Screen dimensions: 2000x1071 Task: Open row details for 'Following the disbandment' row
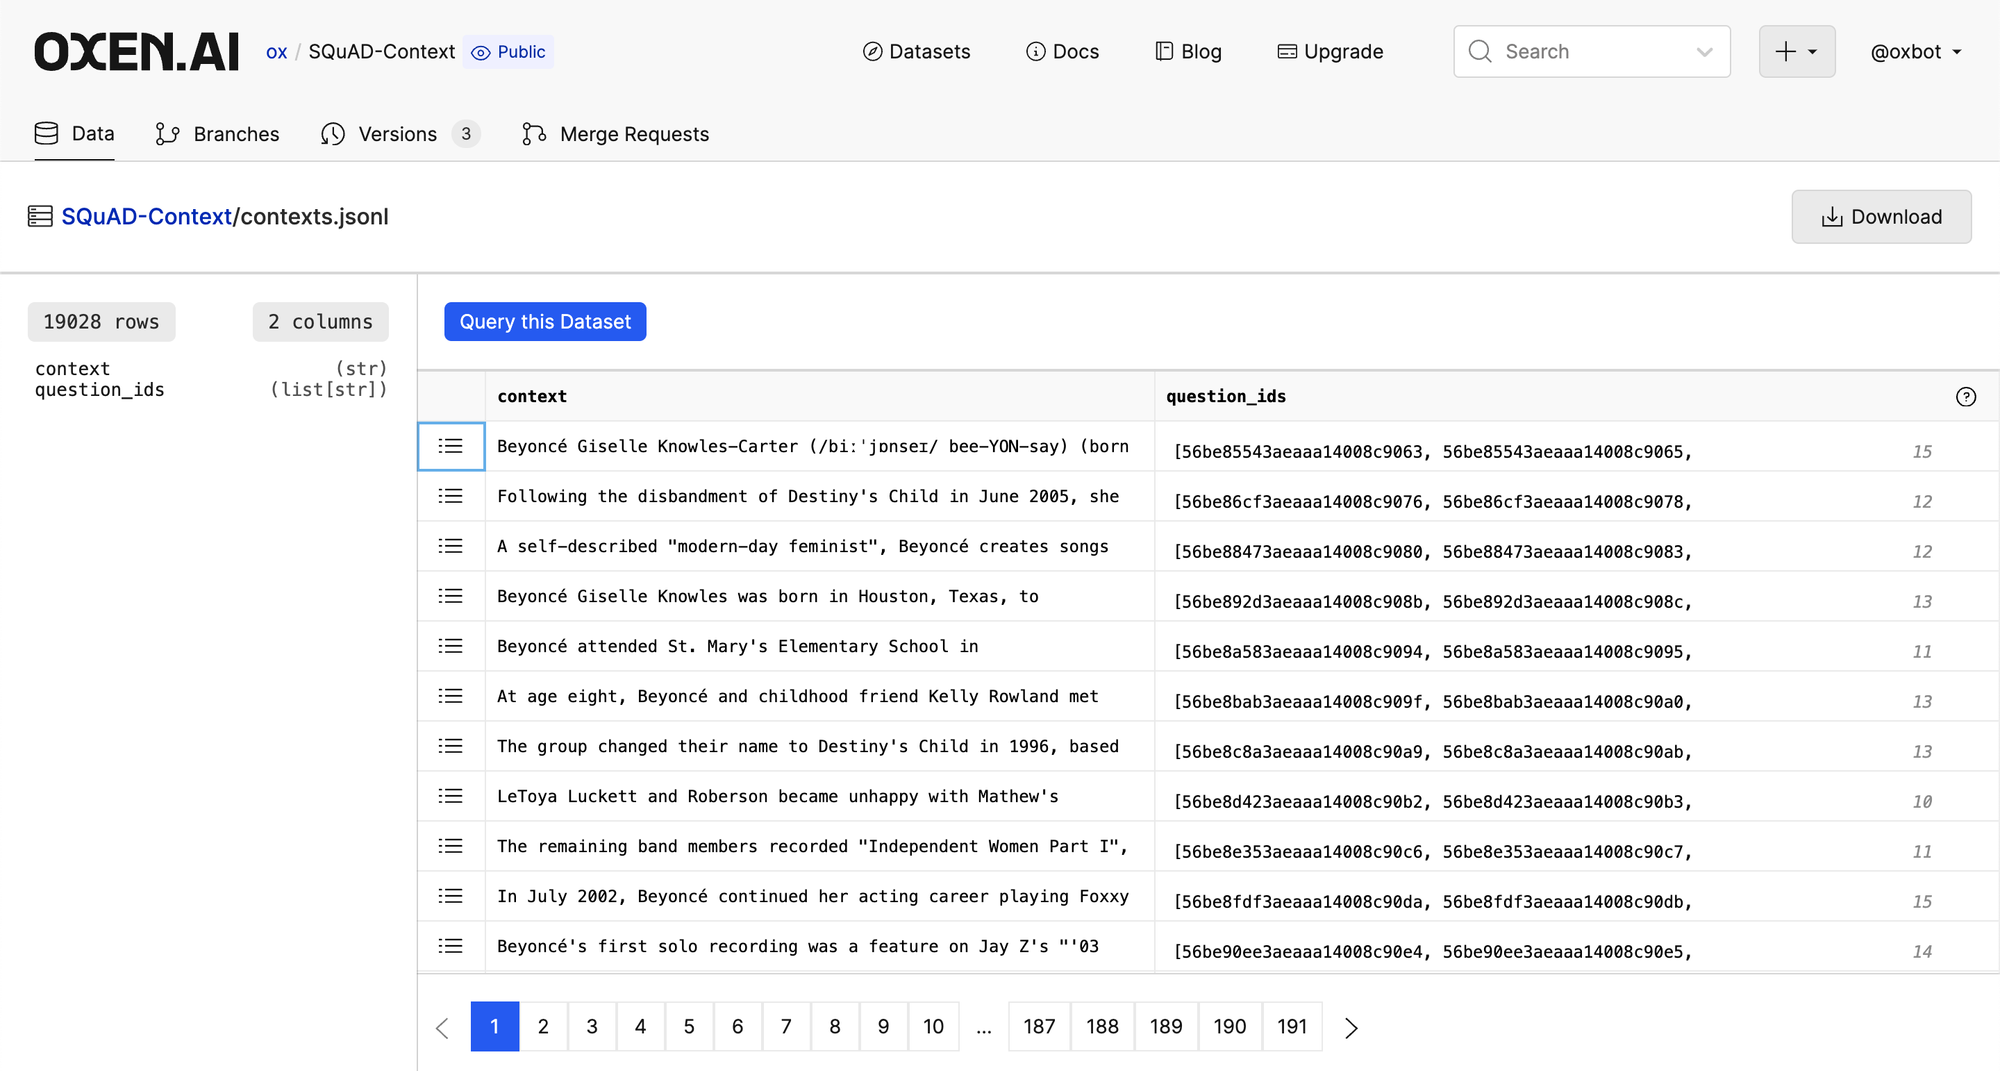coord(451,496)
